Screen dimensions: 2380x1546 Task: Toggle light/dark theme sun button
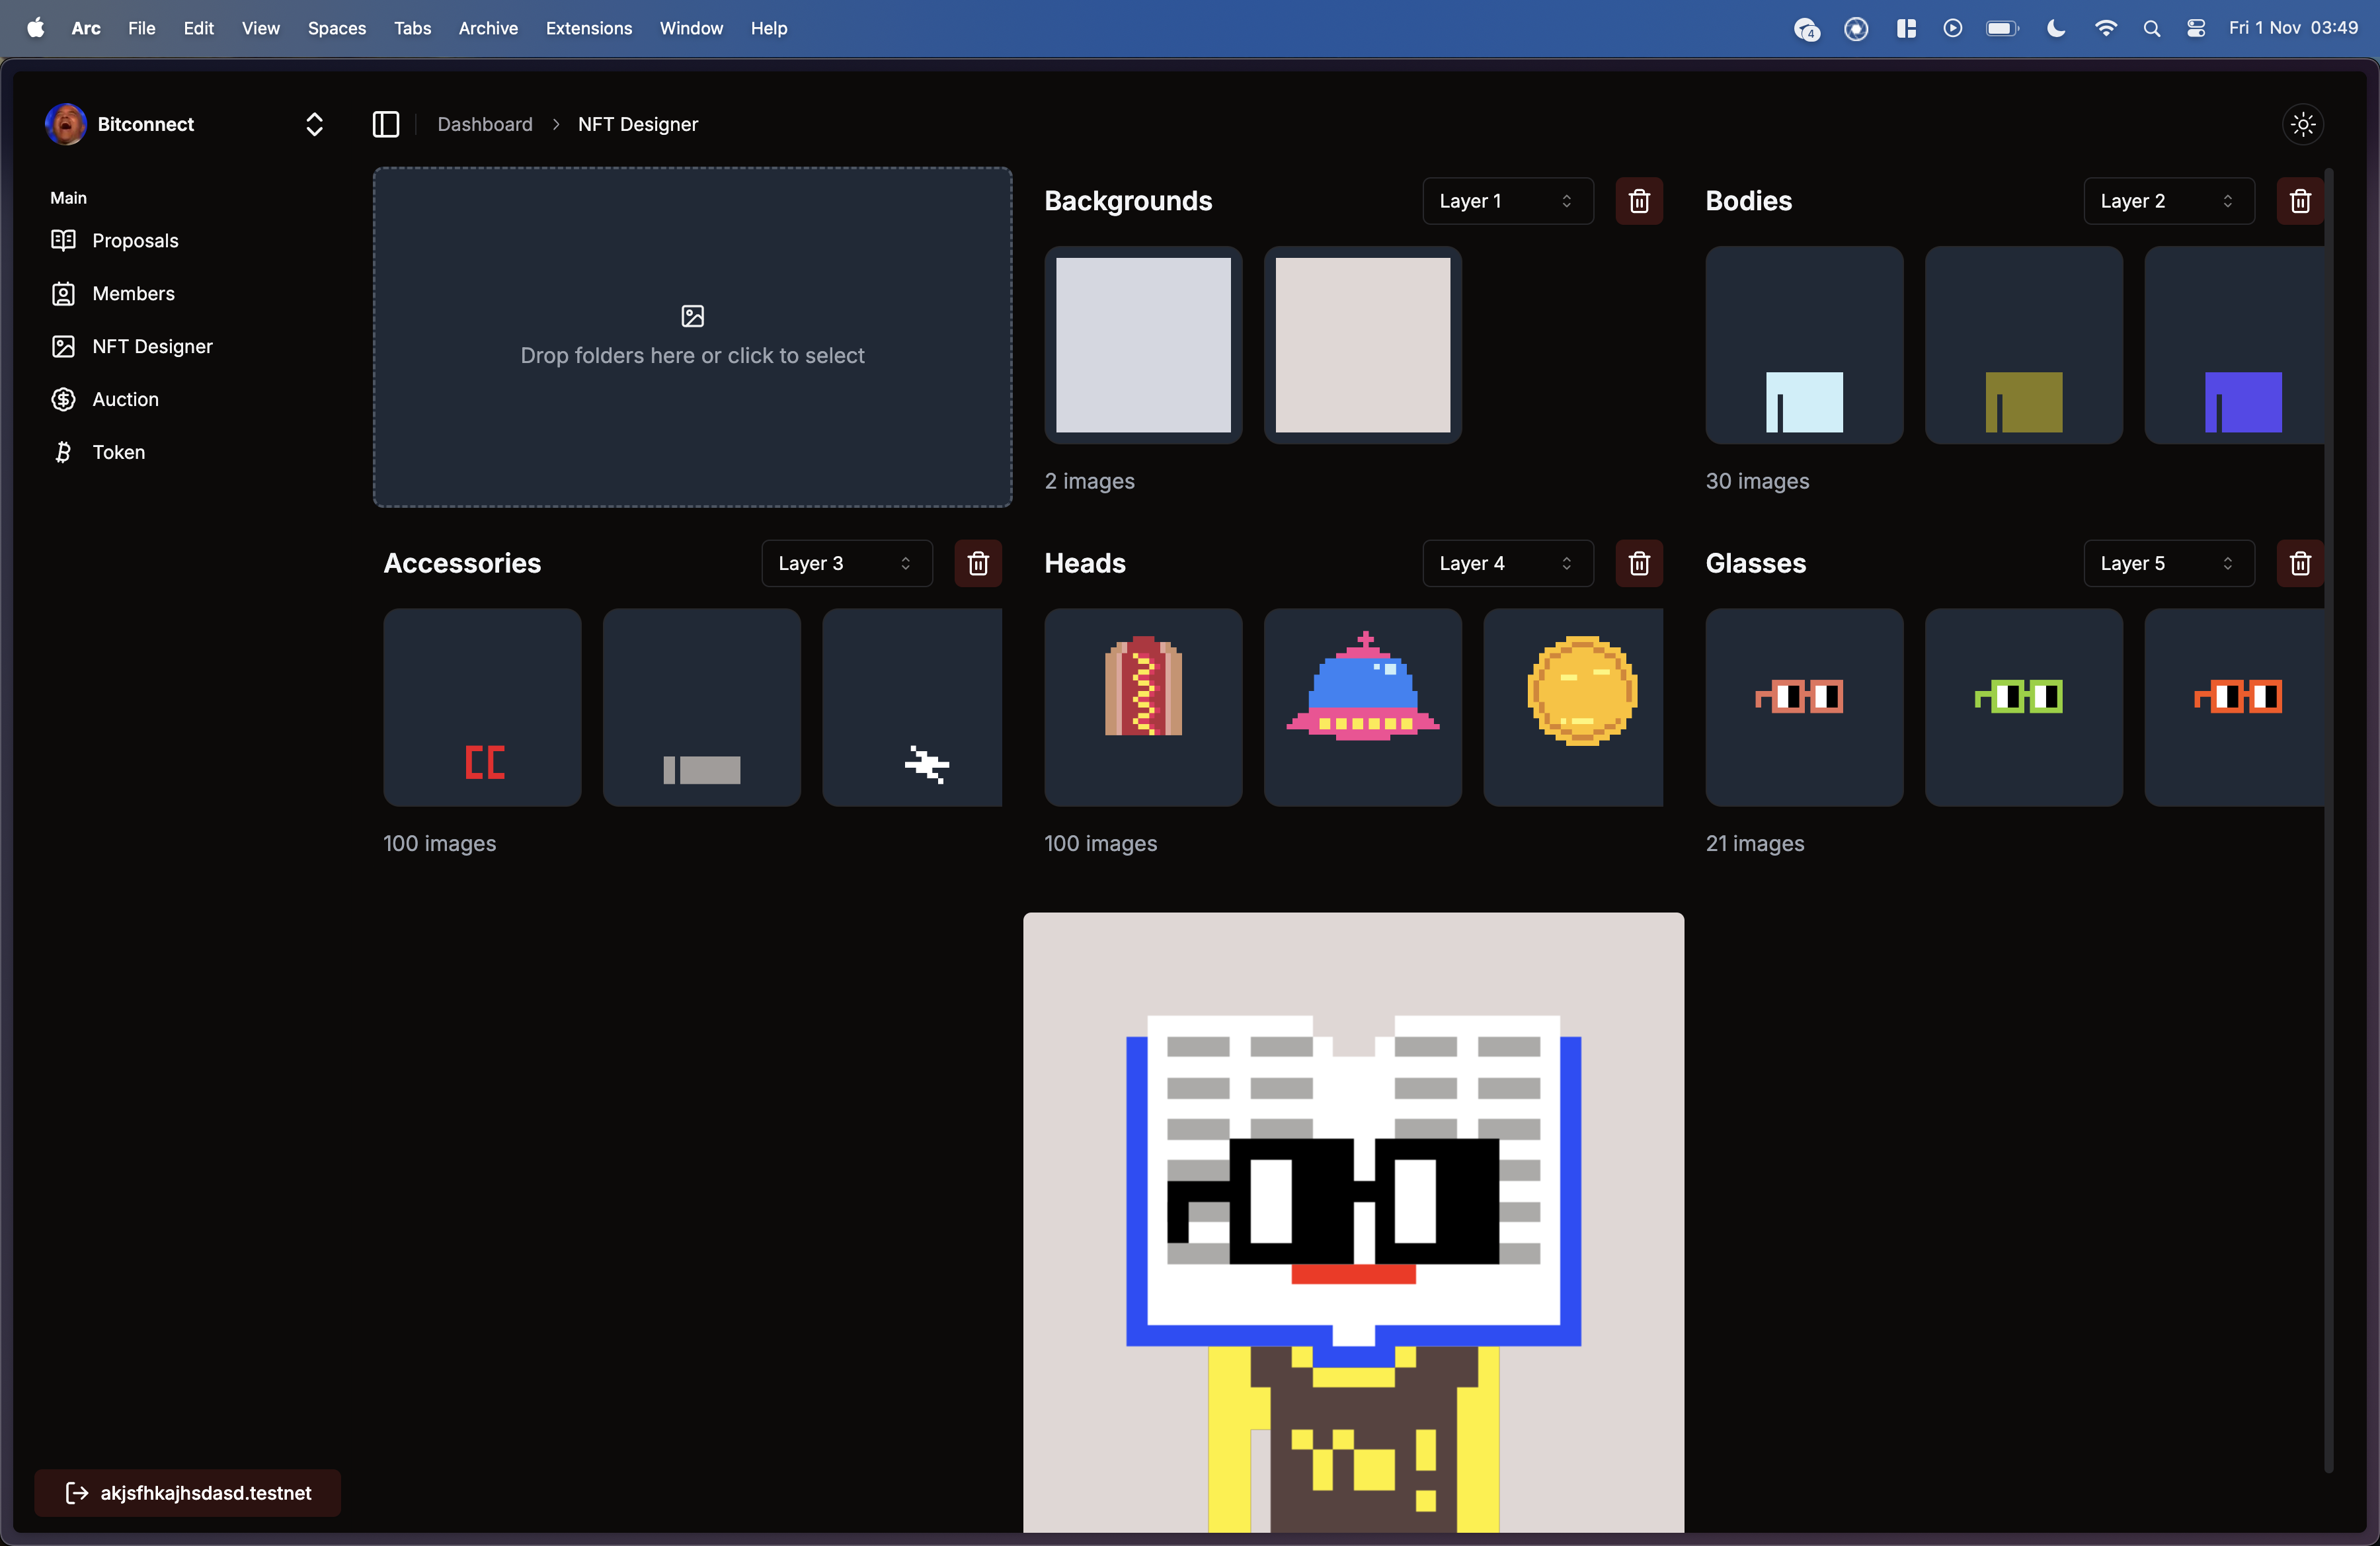pyautogui.click(x=2302, y=124)
